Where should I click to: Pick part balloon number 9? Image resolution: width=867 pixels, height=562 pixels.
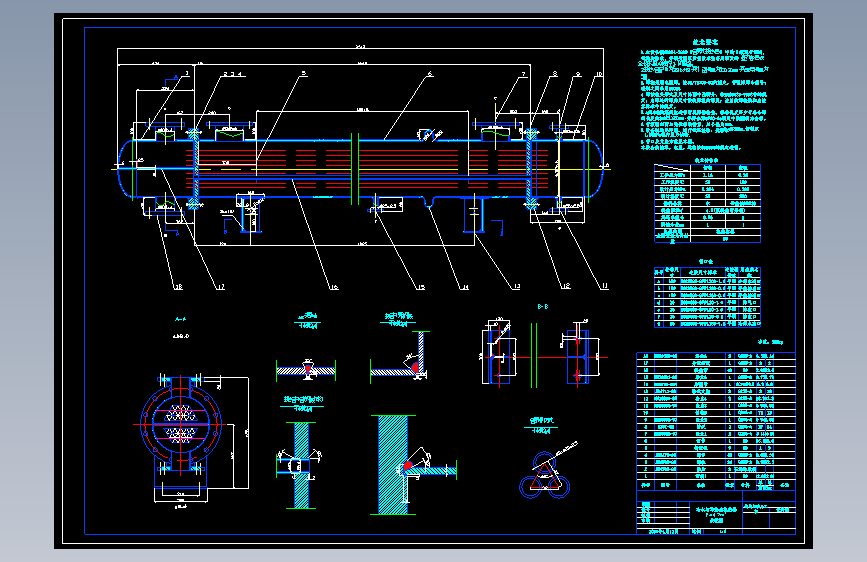click(x=578, y=74)
